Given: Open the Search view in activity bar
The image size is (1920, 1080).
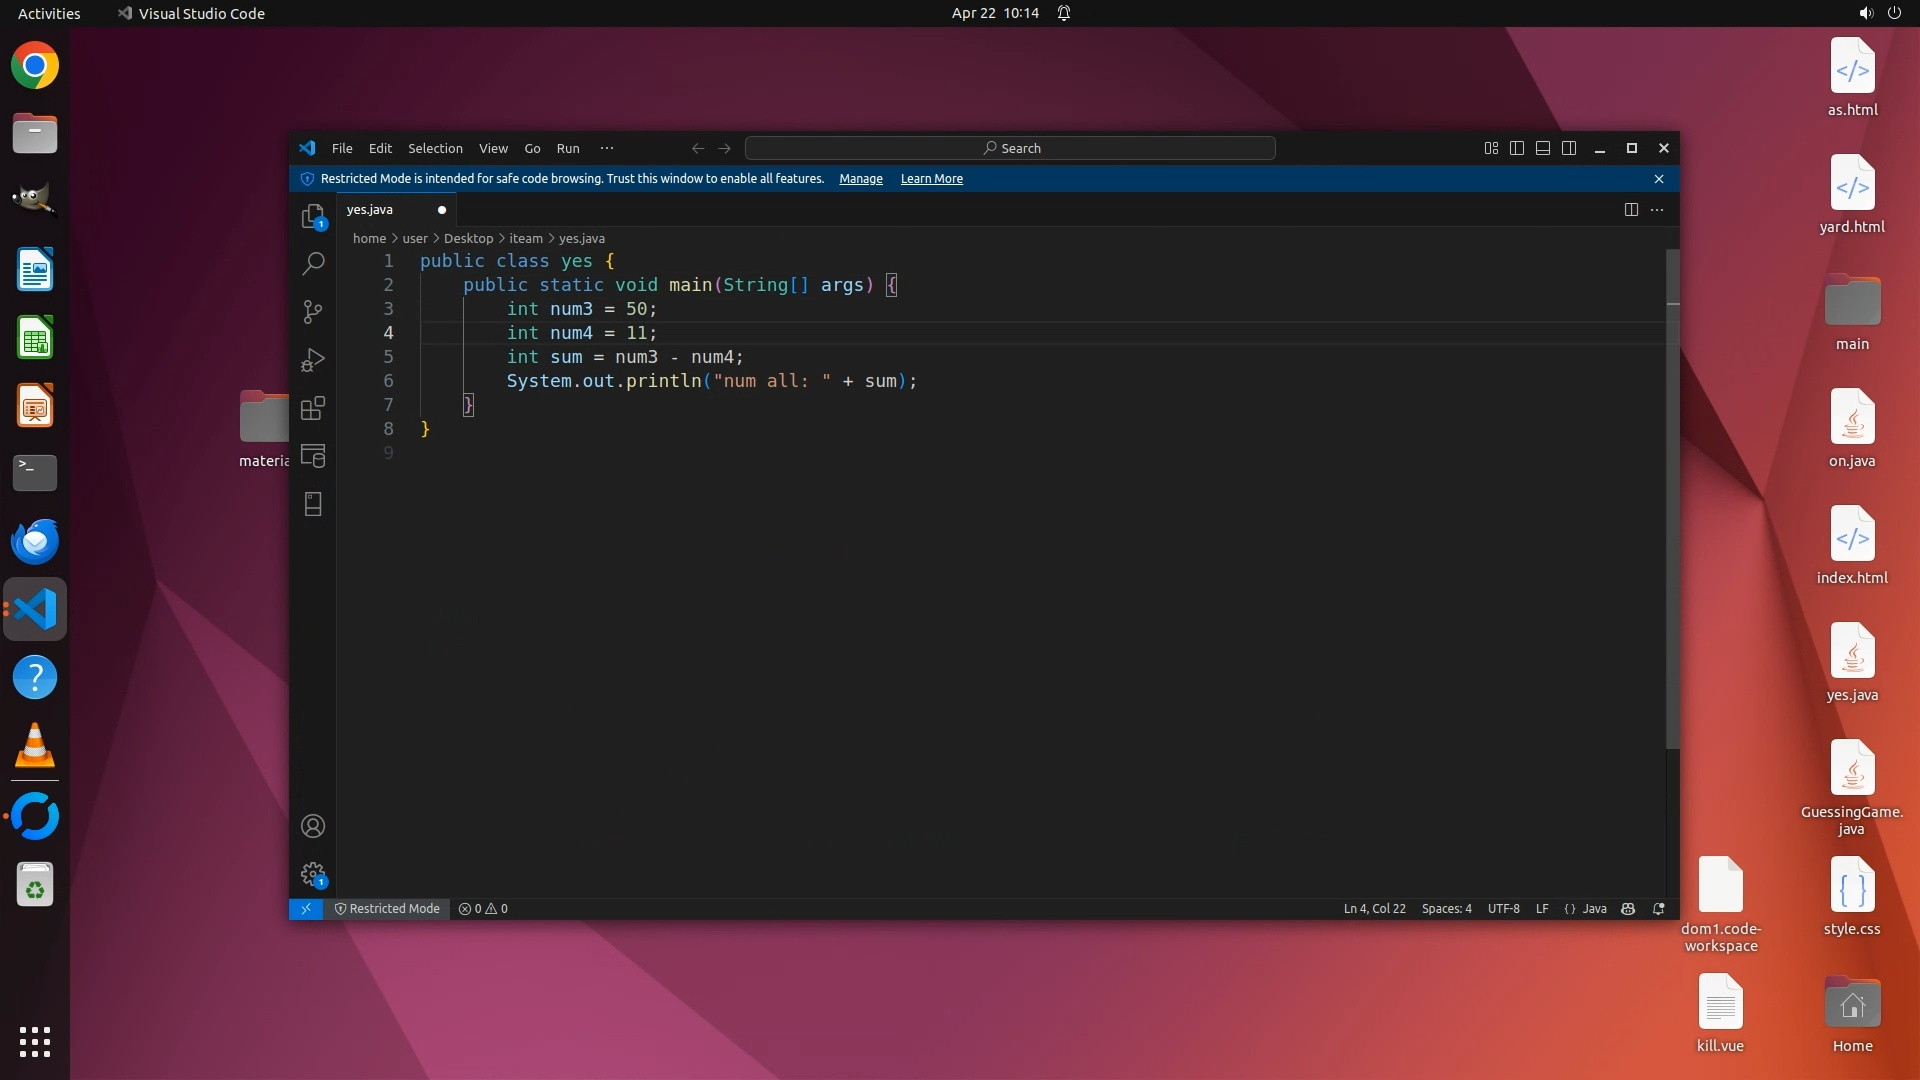Looking at the screenshot, I should coord(313,264).
